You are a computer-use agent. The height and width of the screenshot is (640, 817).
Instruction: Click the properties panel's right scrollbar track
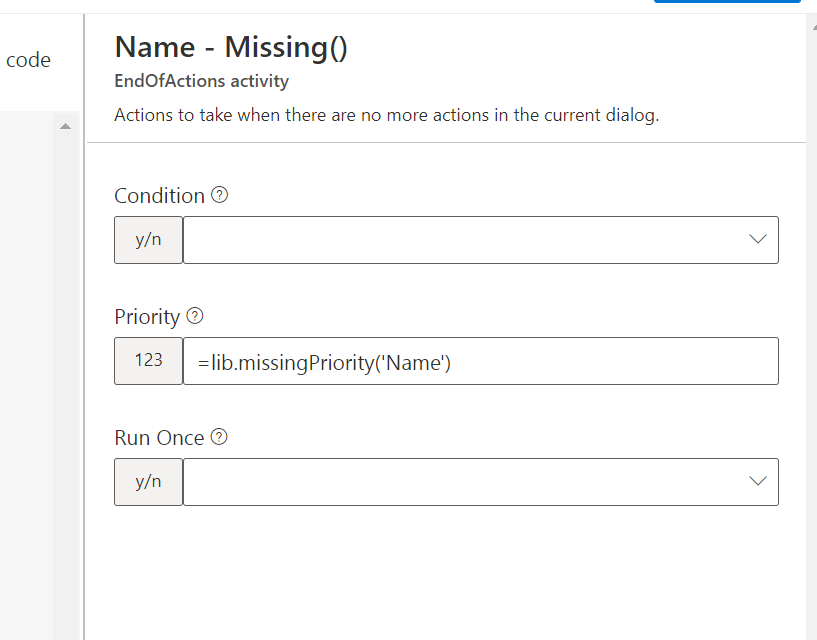(x=811, y=330)
